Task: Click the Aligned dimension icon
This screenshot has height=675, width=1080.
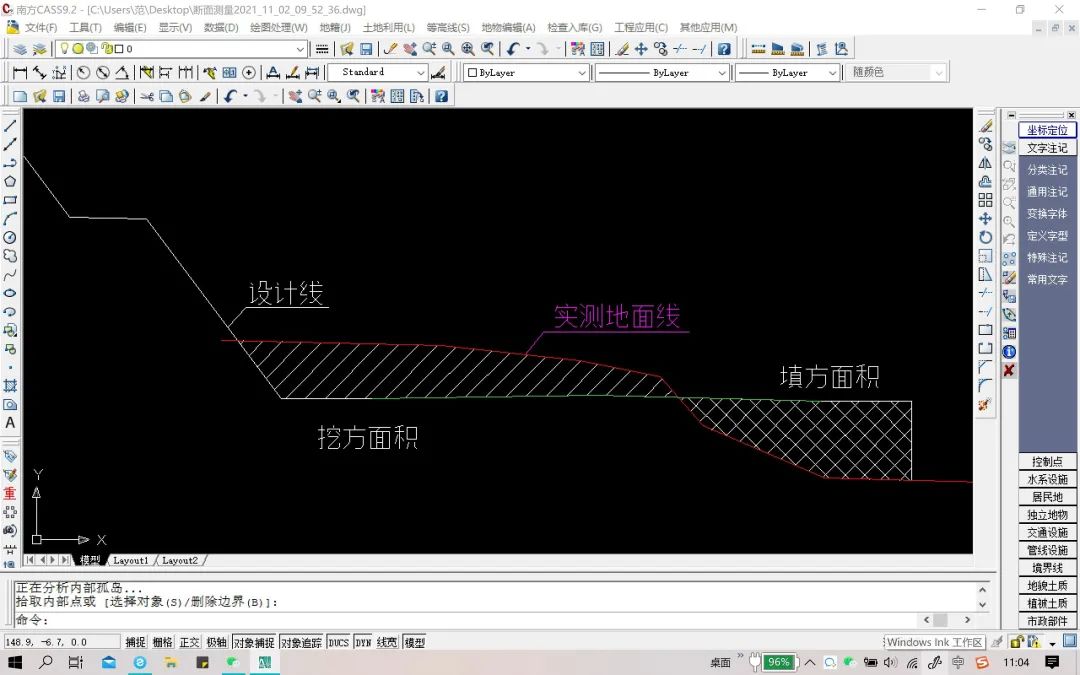Action: [x=39, y=72]
